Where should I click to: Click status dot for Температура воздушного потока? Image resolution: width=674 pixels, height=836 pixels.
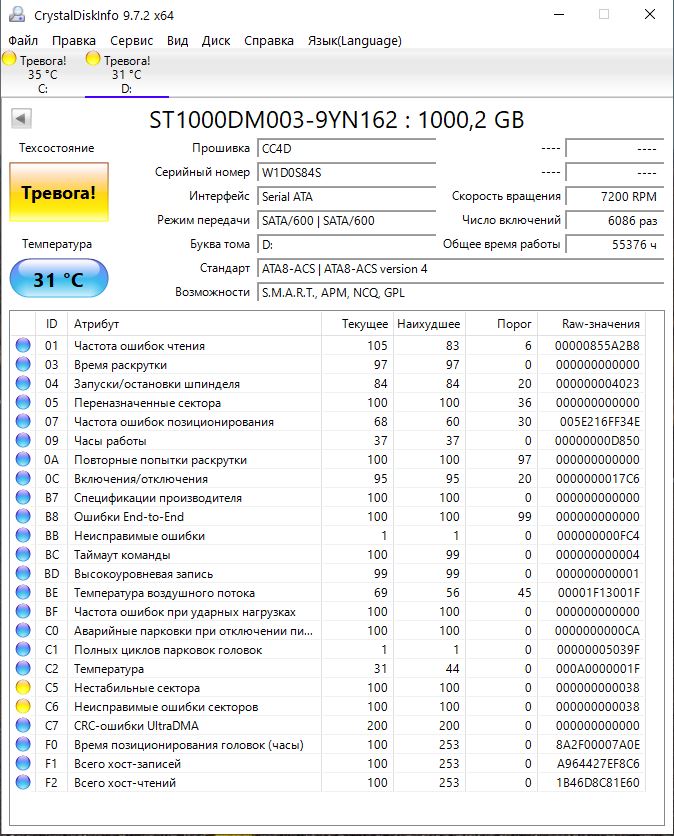pyautogui.click(x=23, y=592)
